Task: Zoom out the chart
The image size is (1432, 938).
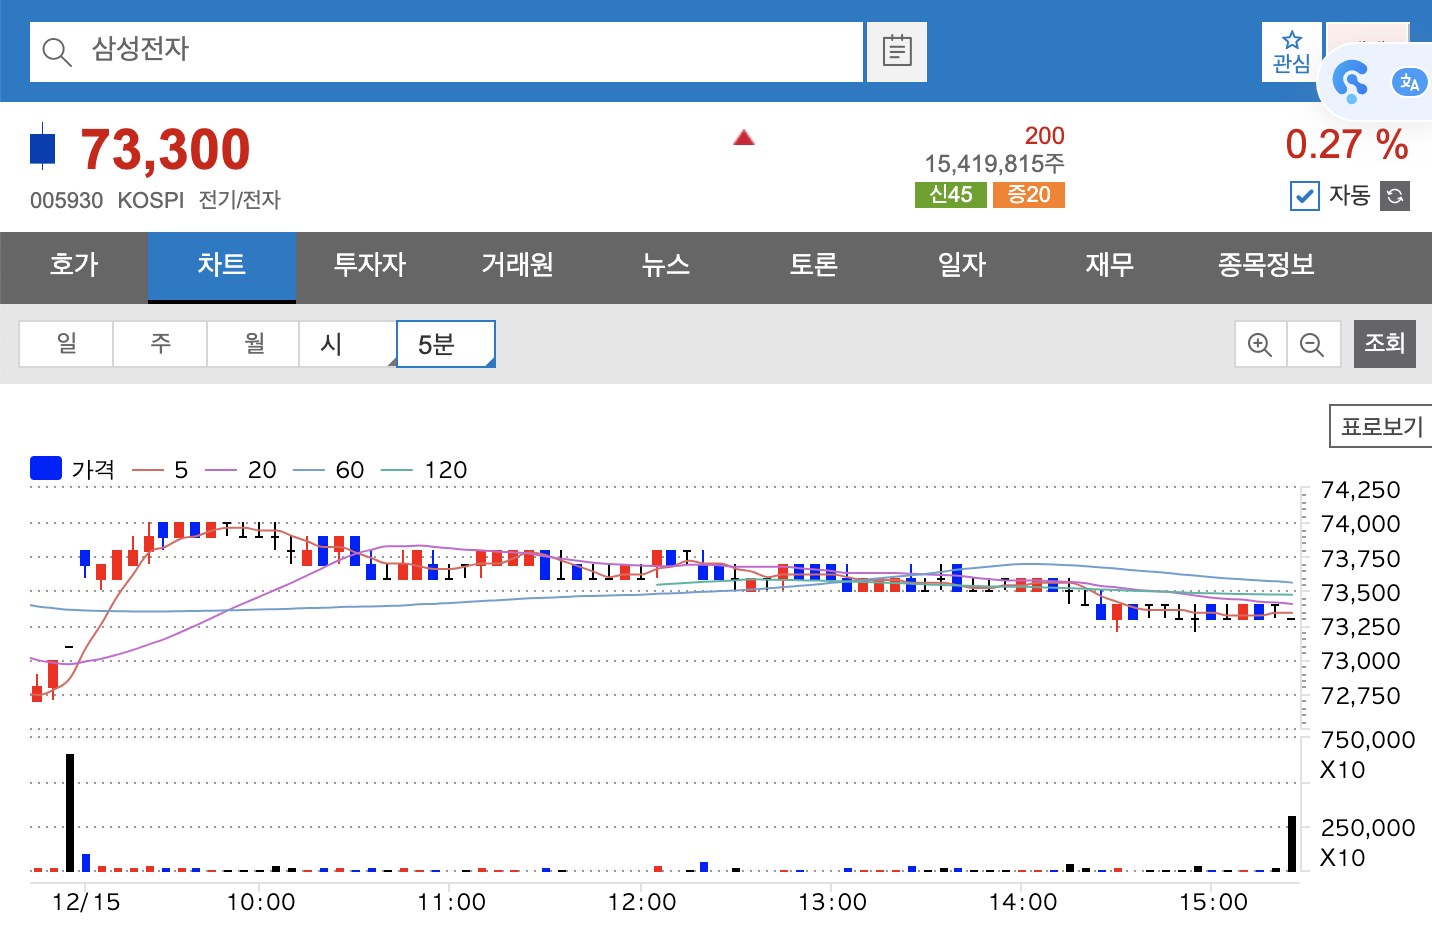Action: [x=1312, y=345]
